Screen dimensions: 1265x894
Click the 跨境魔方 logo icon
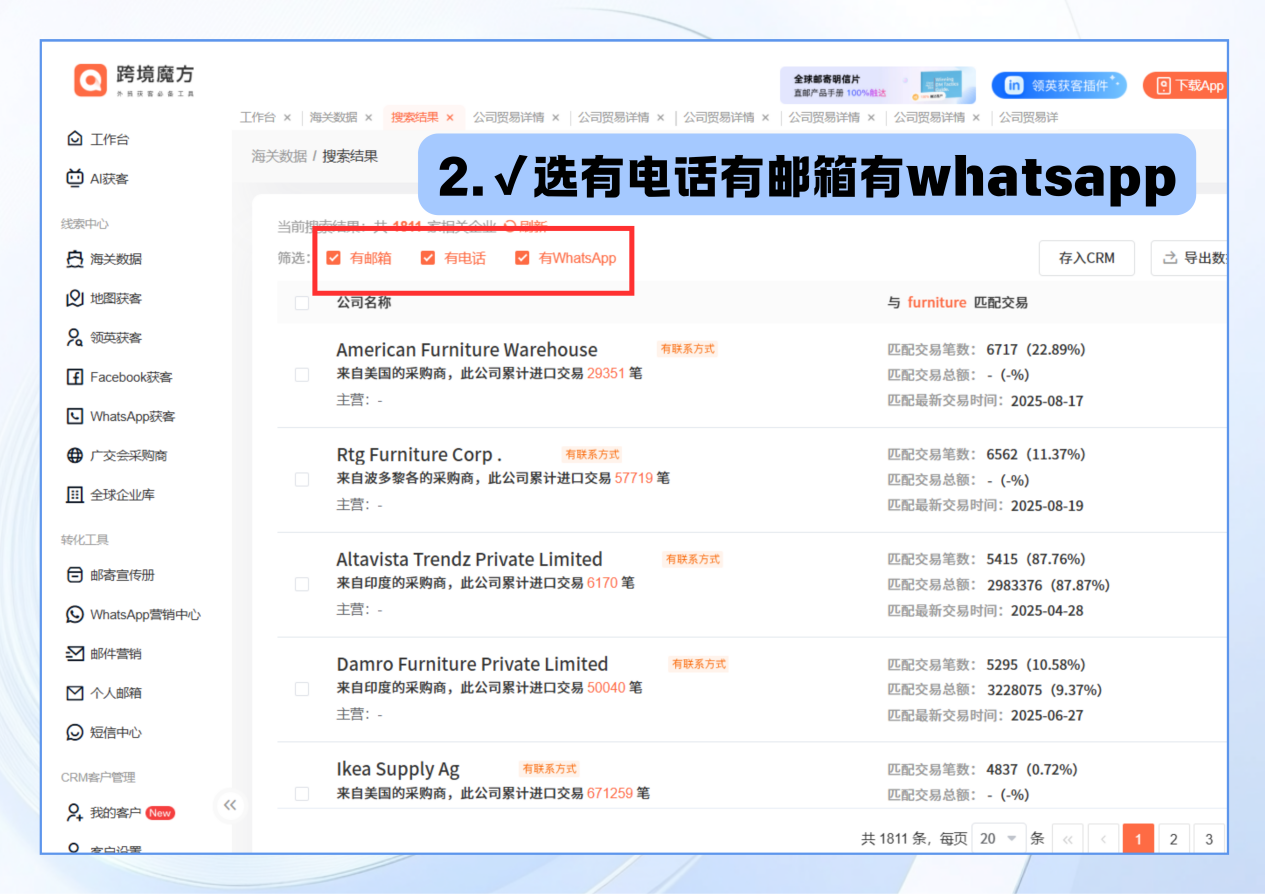(90, 80)
